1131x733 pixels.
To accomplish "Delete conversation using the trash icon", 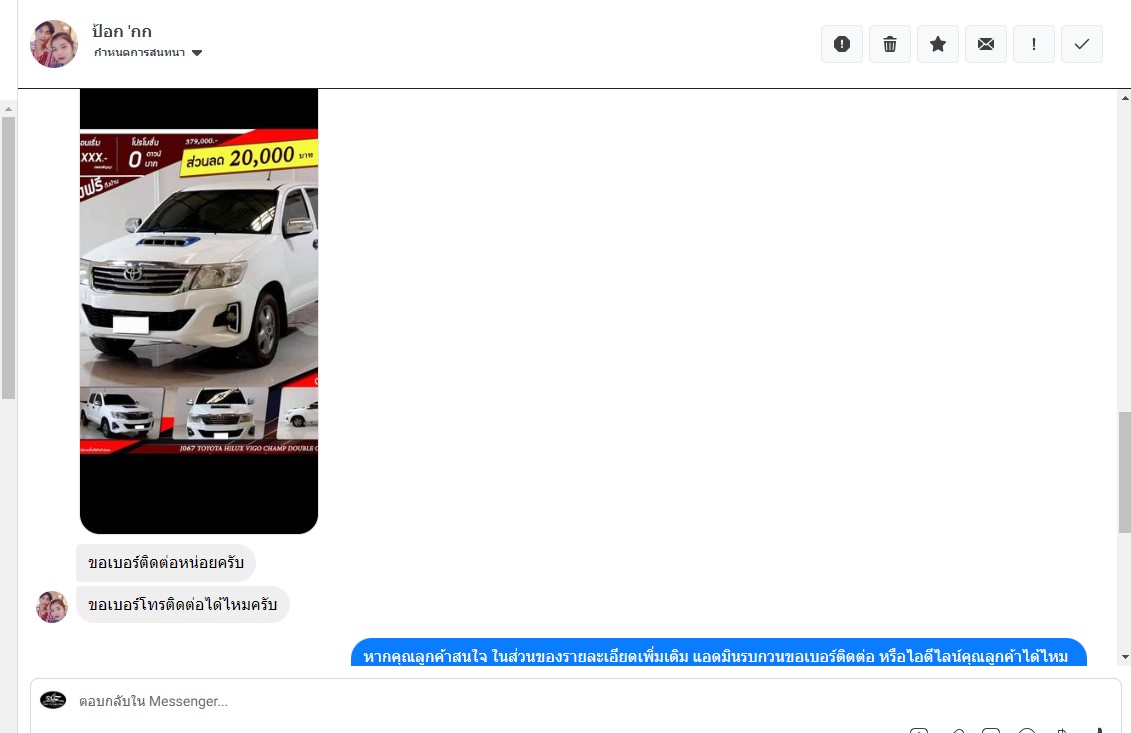I will pos(889,44).
